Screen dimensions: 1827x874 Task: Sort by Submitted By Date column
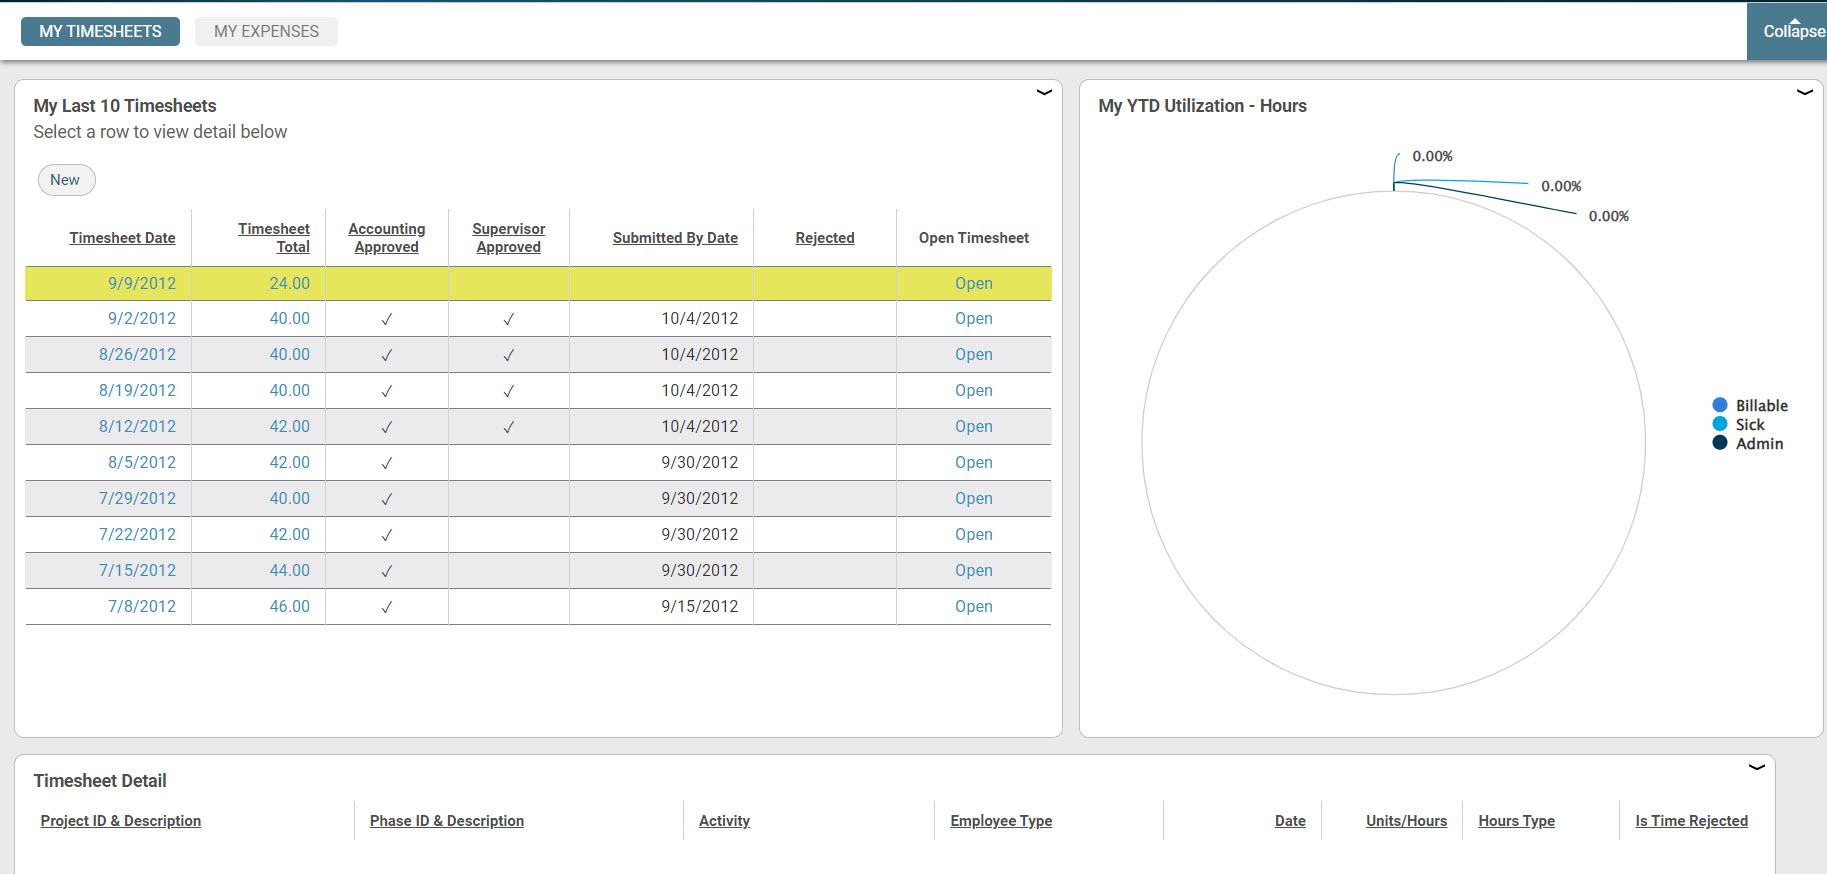coord(675,238)
